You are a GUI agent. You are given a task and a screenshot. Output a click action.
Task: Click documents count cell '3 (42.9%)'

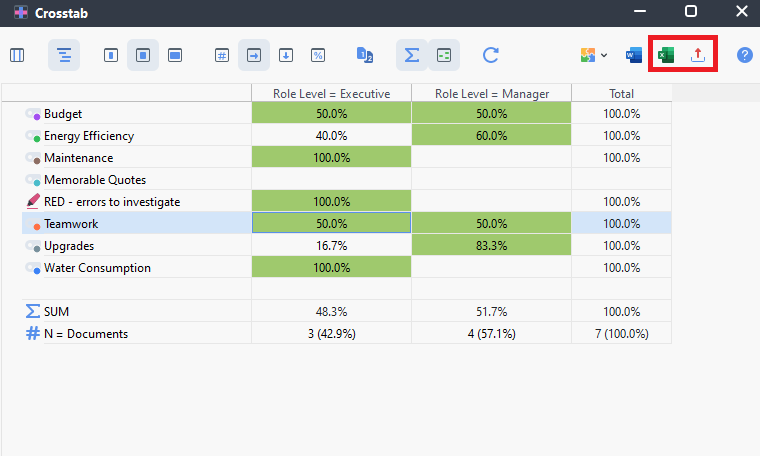pos(332,334)
